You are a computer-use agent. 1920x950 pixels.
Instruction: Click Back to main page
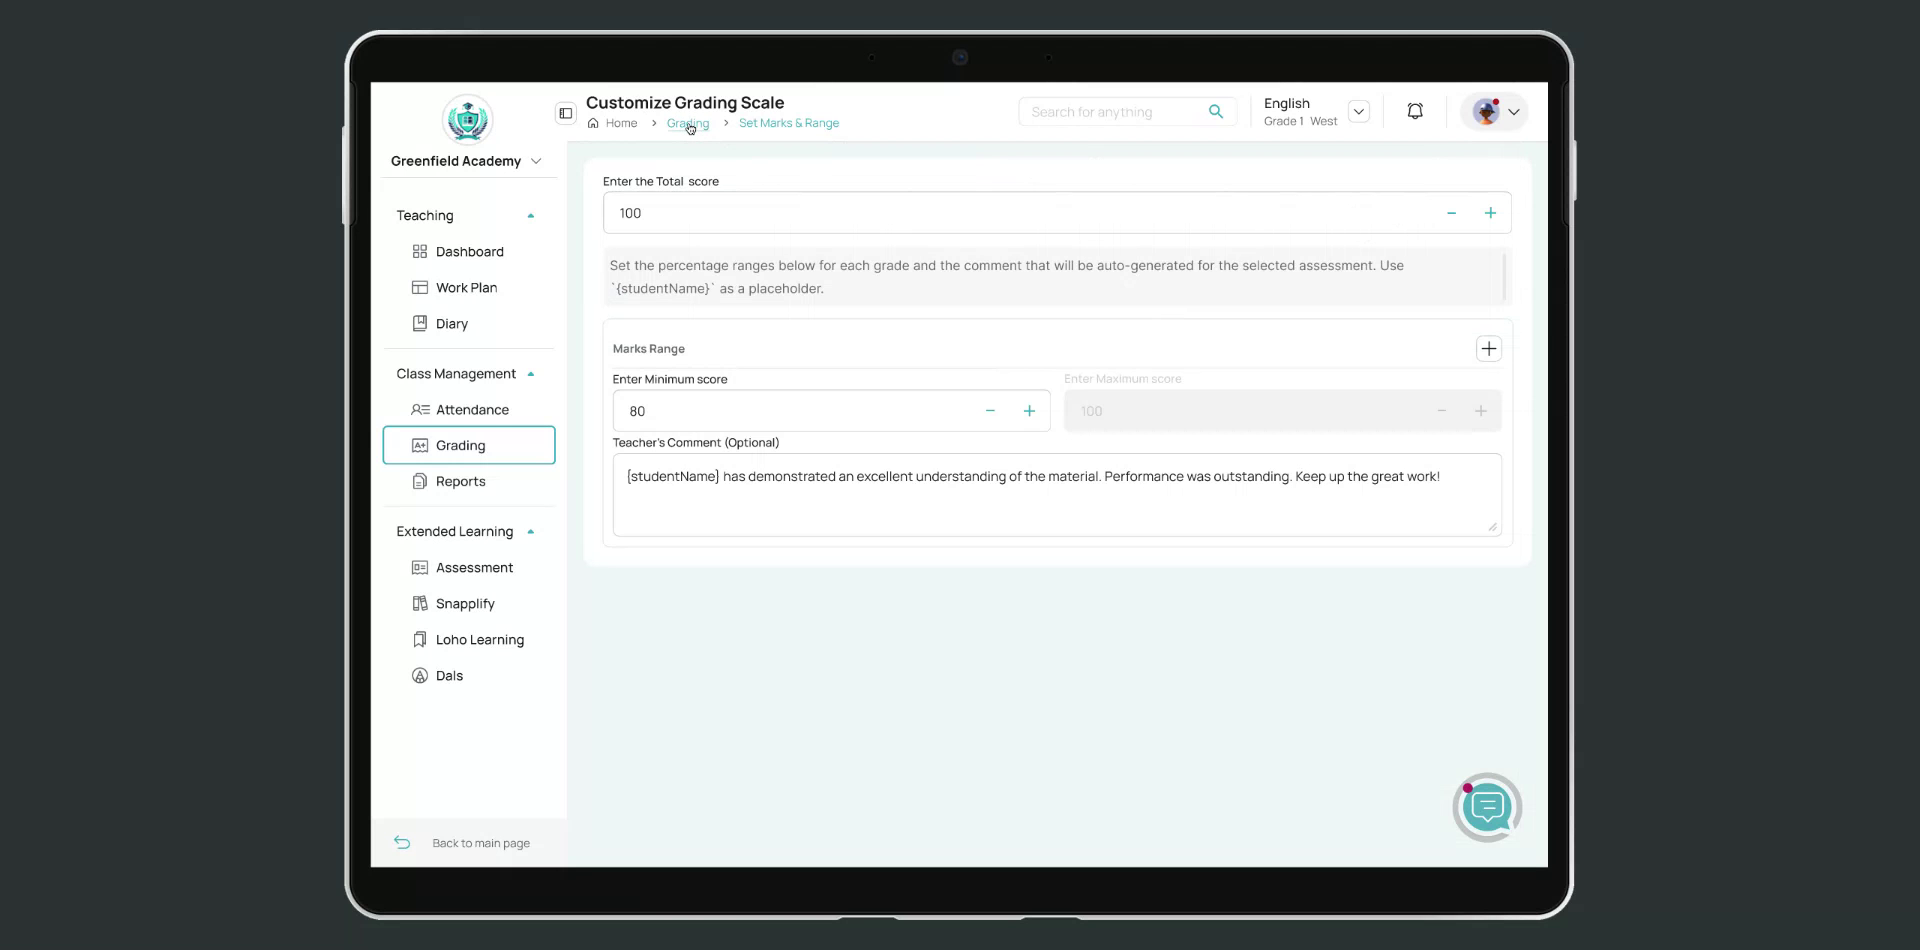(480, 842)
